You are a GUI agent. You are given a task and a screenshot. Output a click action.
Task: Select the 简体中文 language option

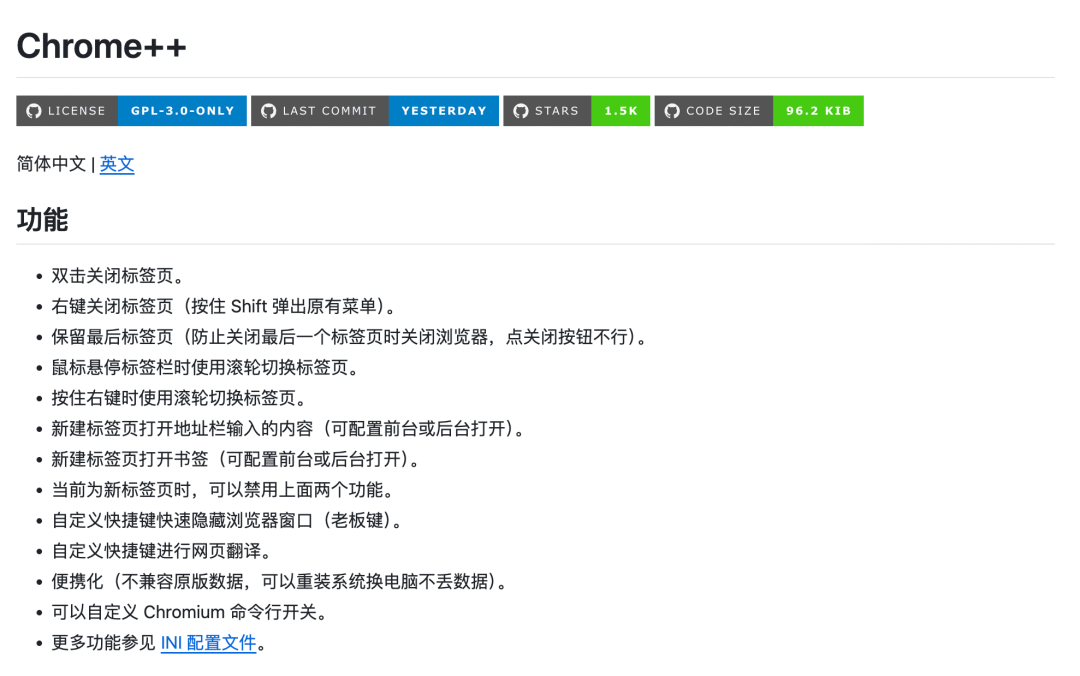(51, 164)
